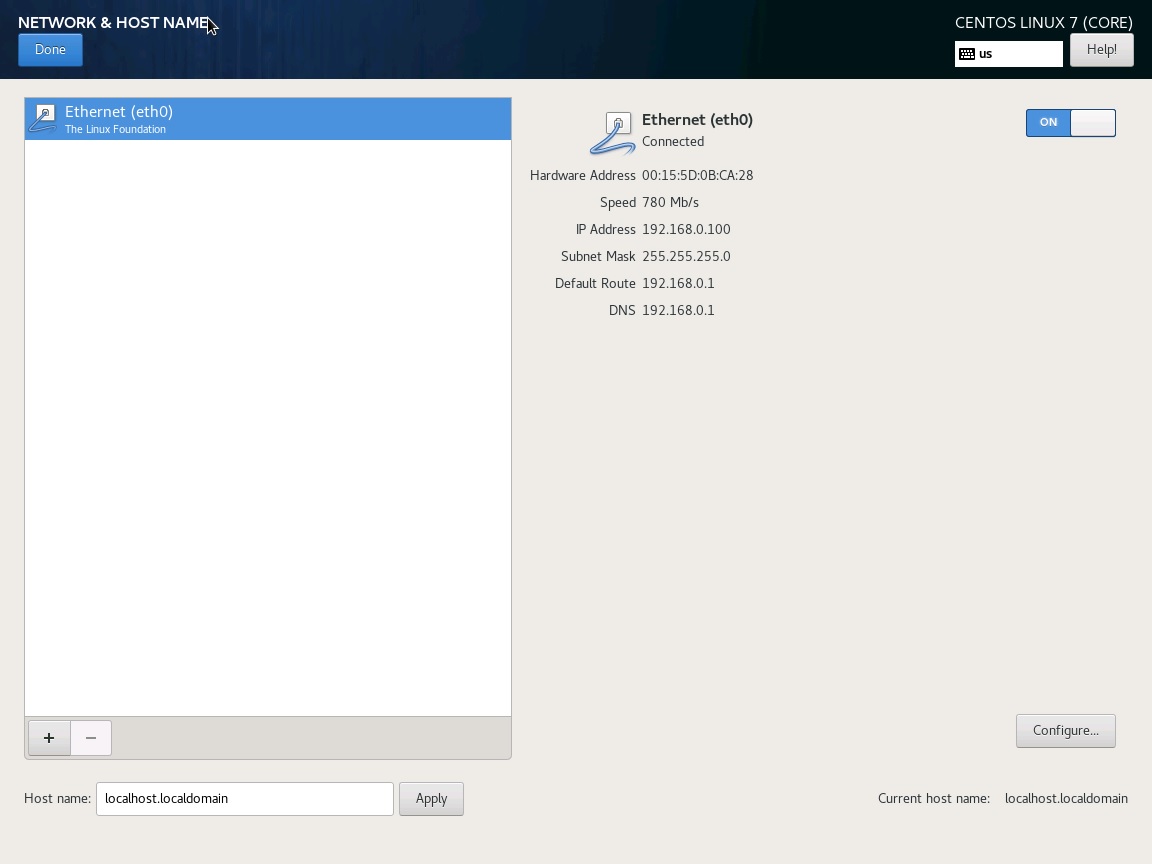Apply the host name

pyautogui.click(x=431, y=799)
